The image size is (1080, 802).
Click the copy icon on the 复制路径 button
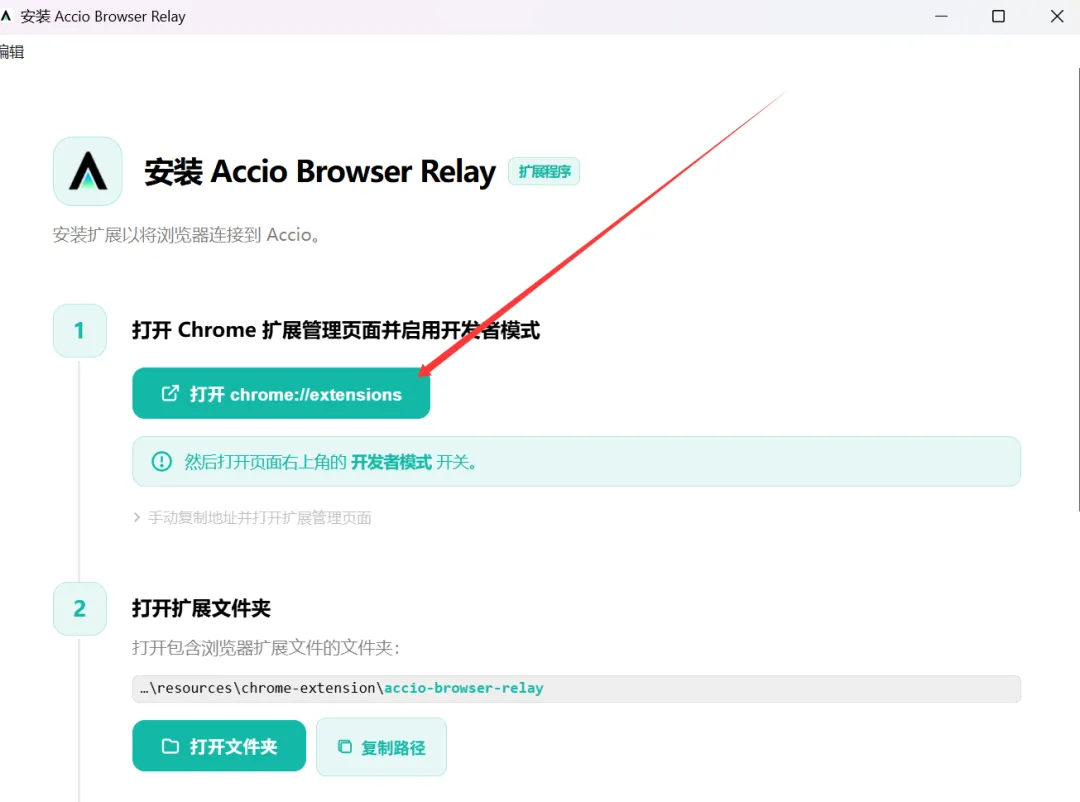pos(345,747)
